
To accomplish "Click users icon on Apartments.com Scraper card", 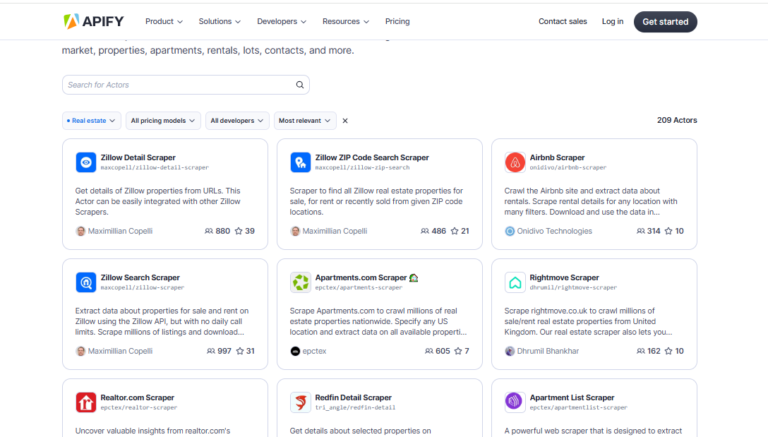I will tap(429, 351).
